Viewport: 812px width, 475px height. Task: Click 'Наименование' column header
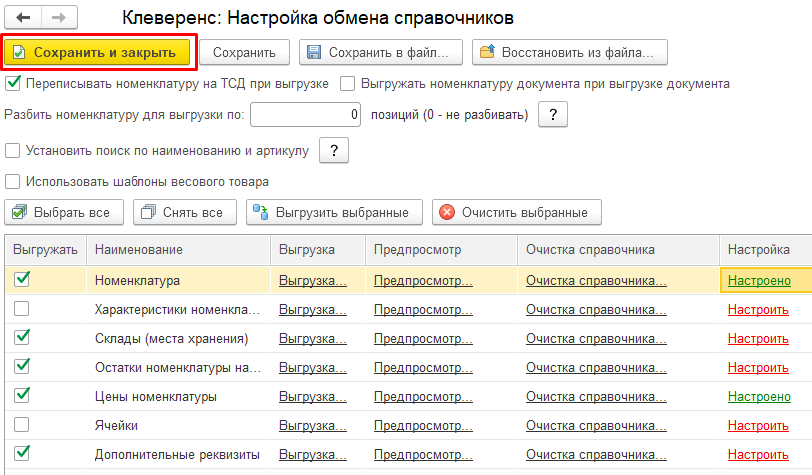point(179,250)
